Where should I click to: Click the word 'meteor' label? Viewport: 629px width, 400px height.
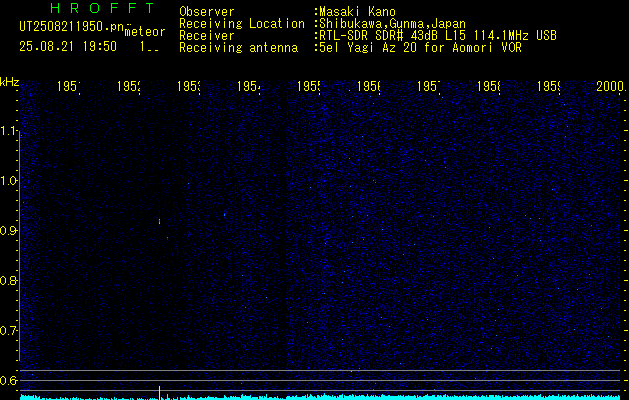(145, 32)
